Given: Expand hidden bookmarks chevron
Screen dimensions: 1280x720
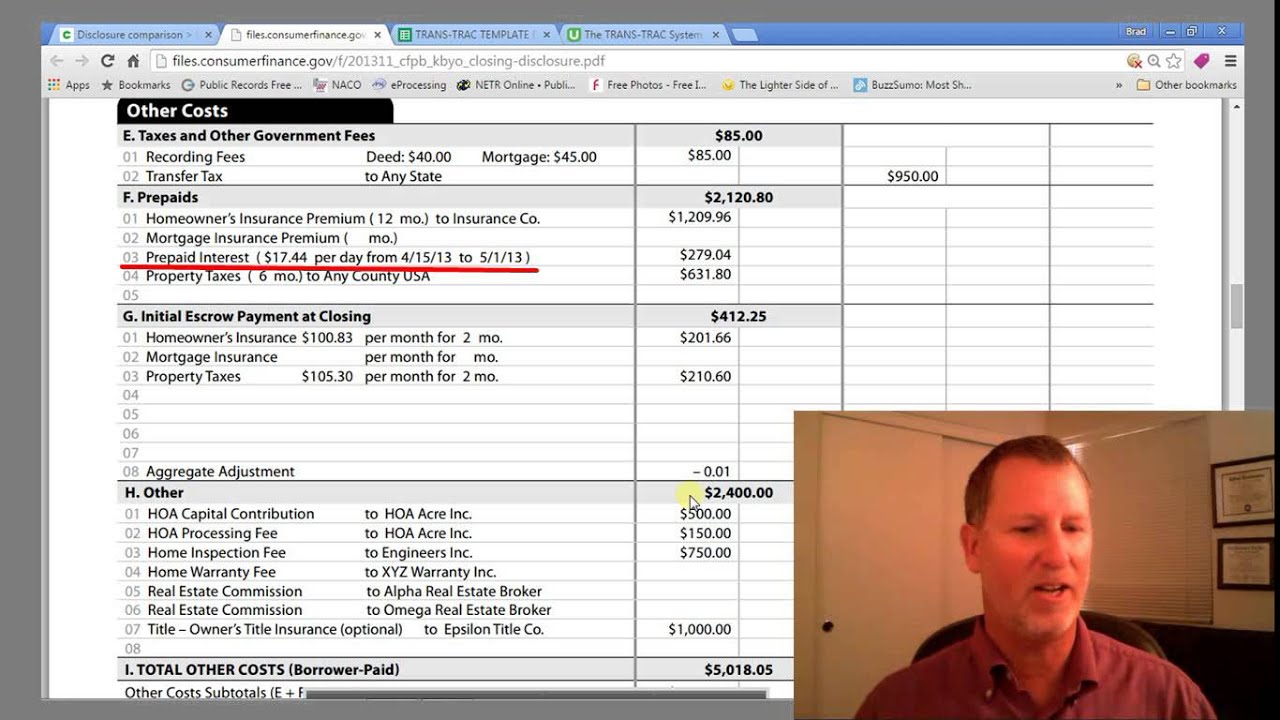Looking at the screenshot, I should (1119, 85).
